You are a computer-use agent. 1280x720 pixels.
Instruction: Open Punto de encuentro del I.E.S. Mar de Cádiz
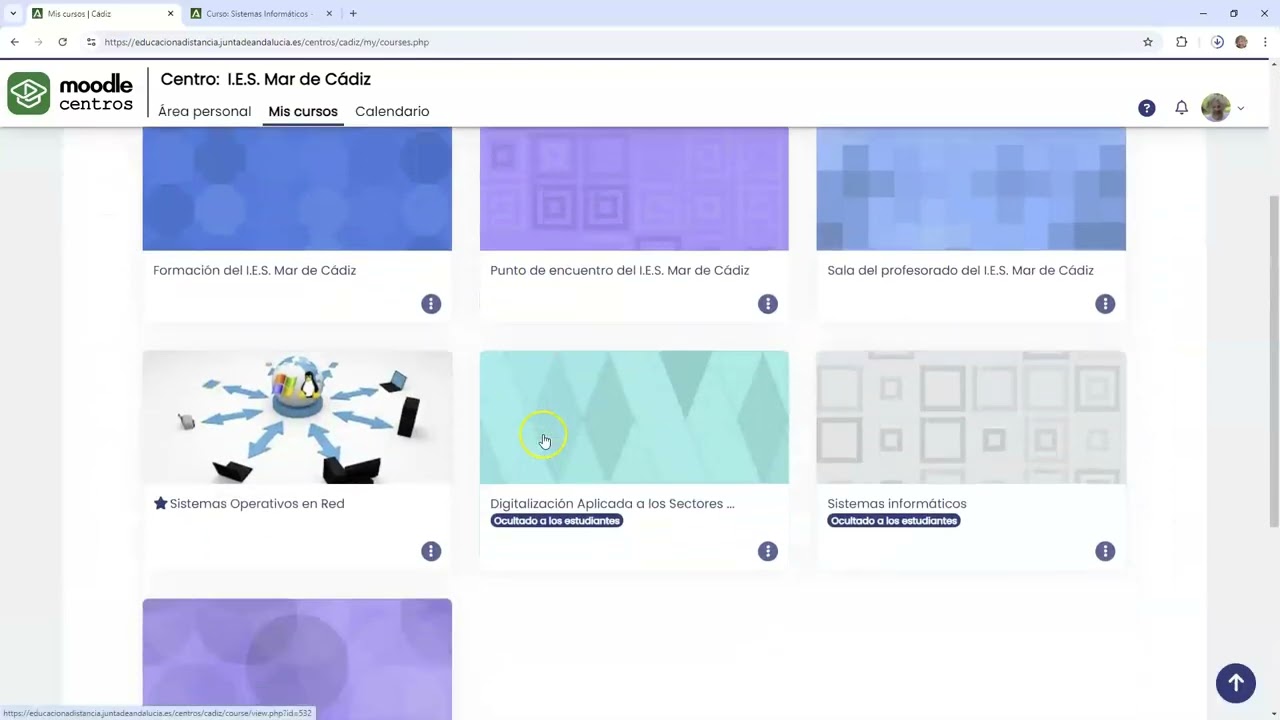[x=619, y=270]
